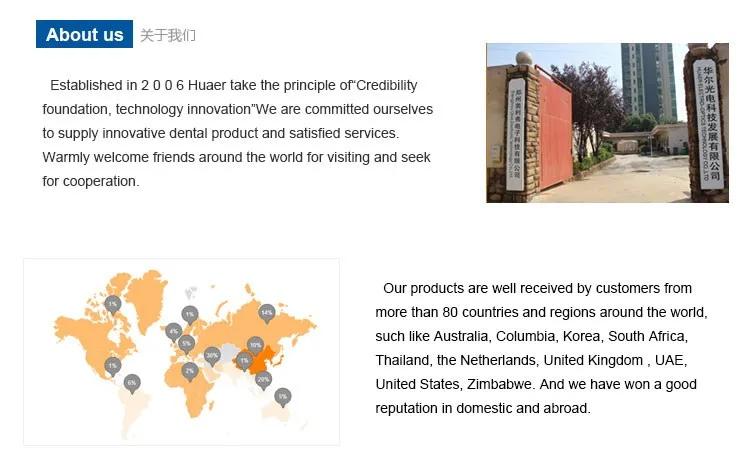
Task: Select the 5% pin on central Europe
Action: pyautogui.click(x=186, y=343)
